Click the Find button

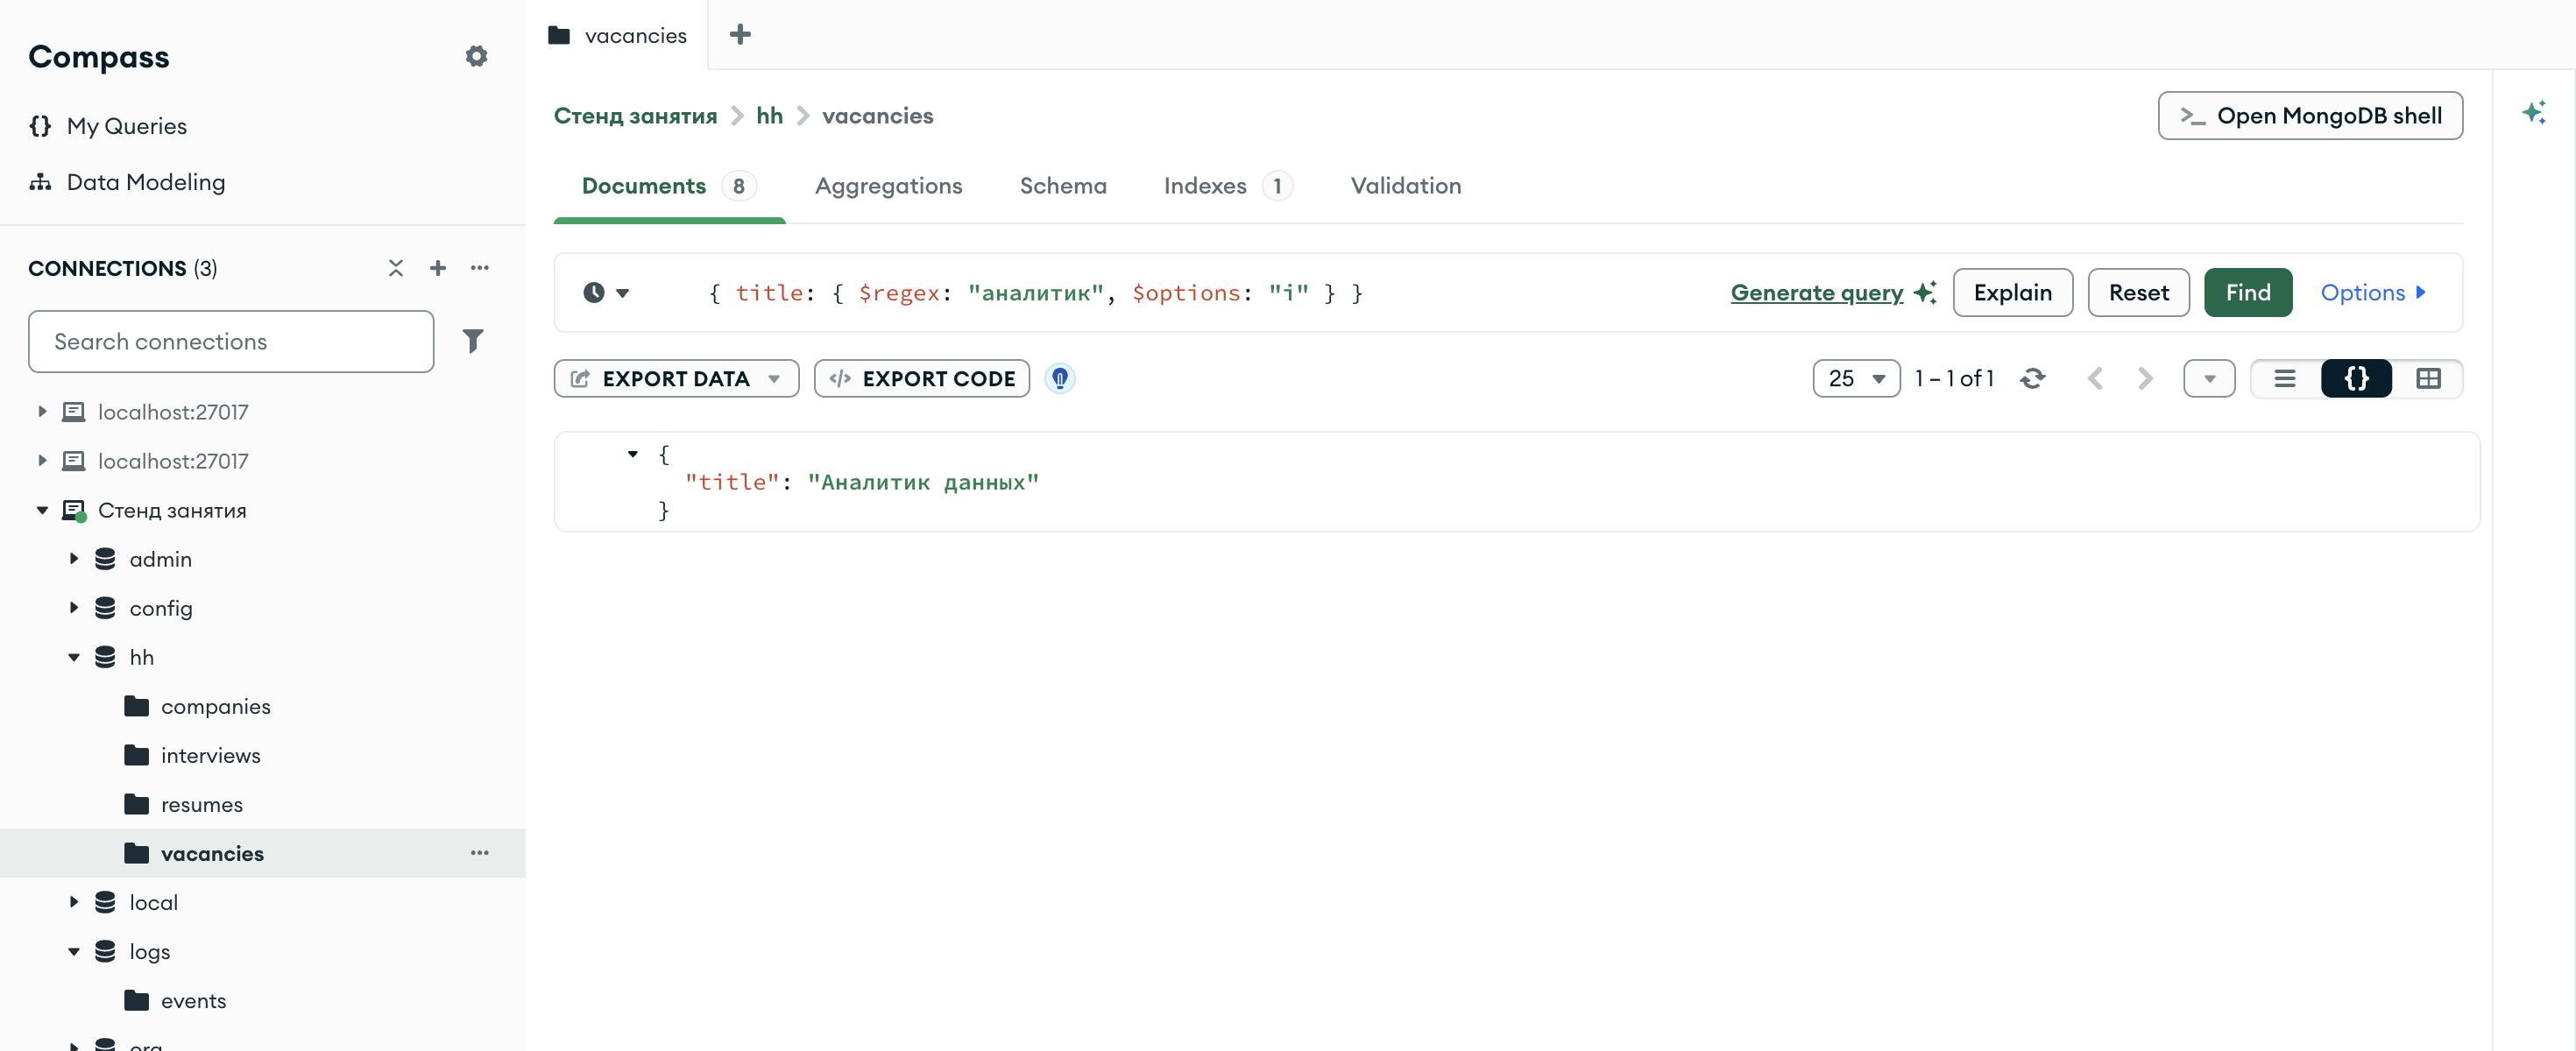coord(2248,293)
